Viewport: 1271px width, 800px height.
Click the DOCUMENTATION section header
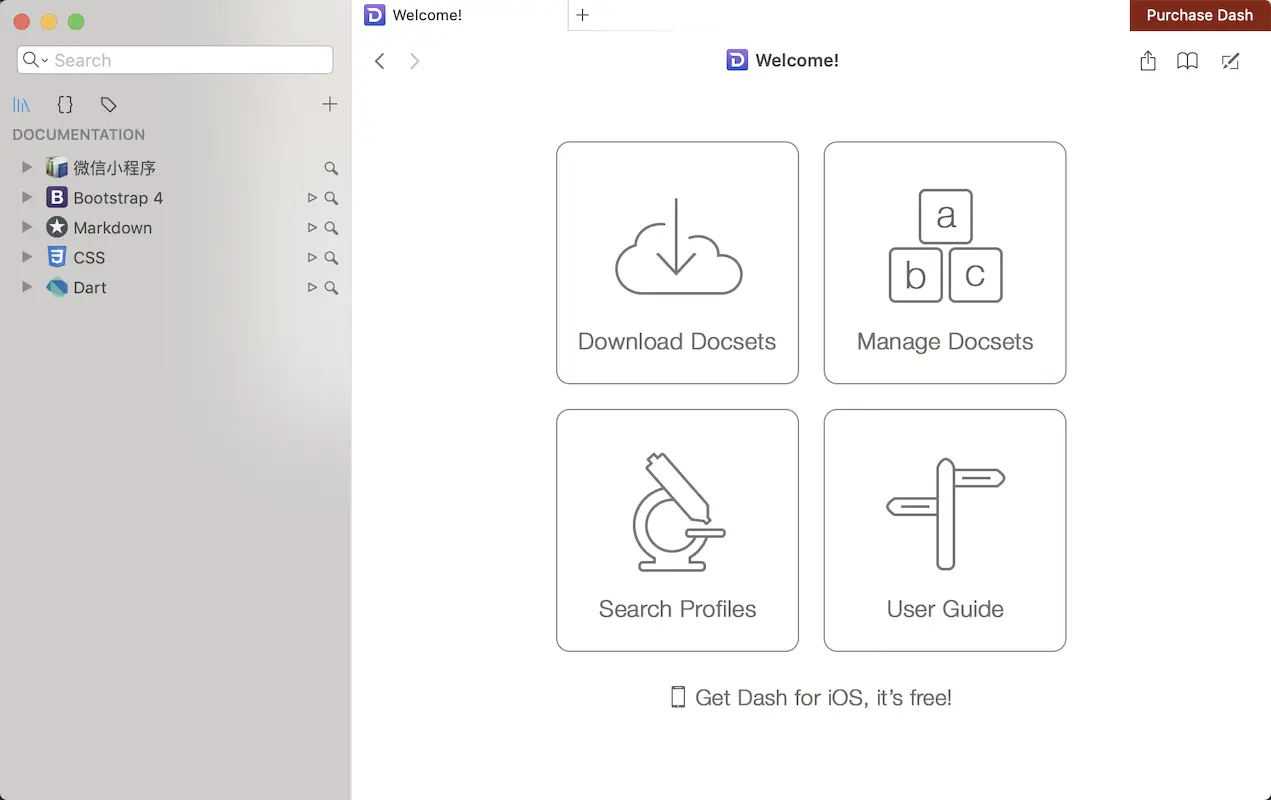point(79,134)
